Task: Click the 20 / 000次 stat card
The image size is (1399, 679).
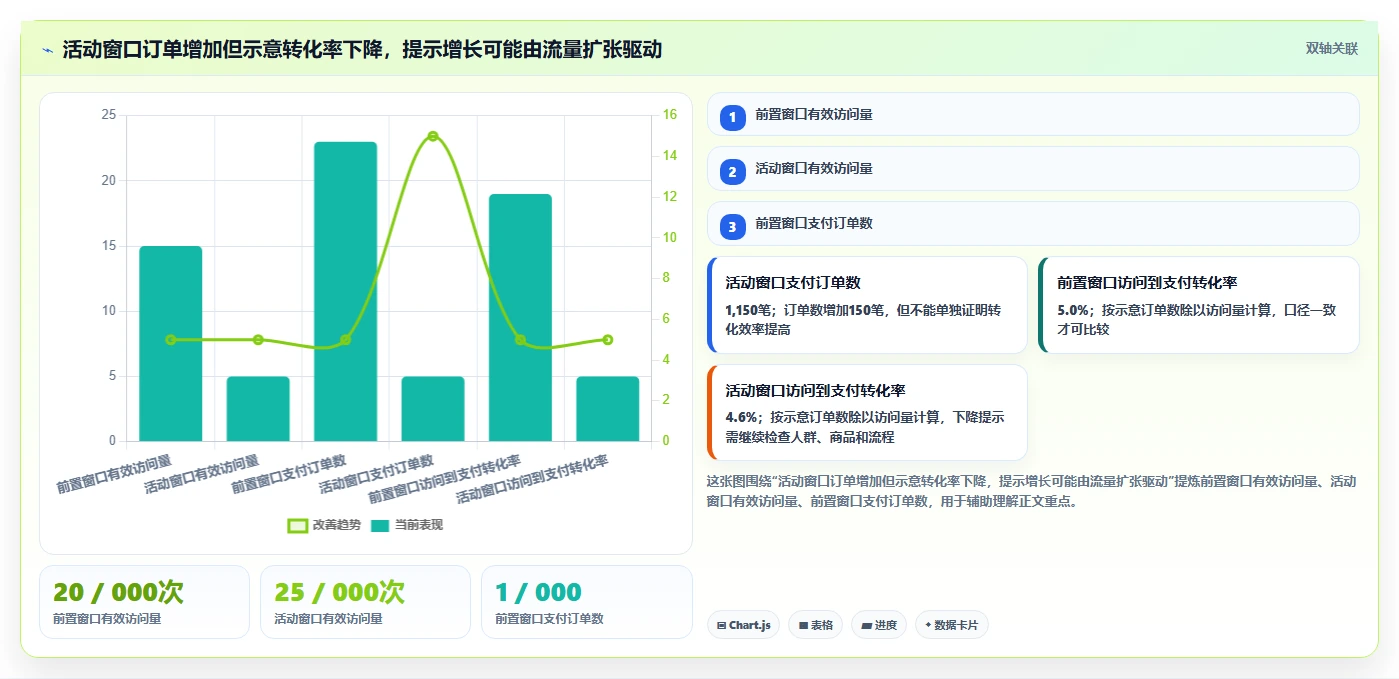Action: tap(144, 602)
